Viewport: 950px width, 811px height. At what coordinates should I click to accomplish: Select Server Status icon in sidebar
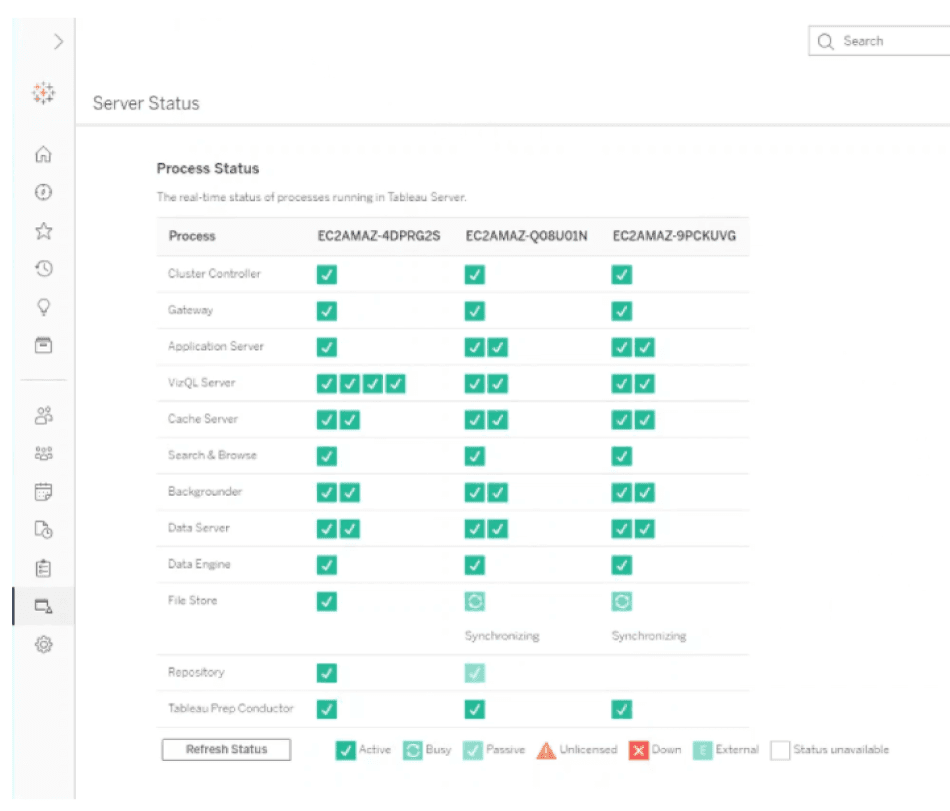pos(43,606)
